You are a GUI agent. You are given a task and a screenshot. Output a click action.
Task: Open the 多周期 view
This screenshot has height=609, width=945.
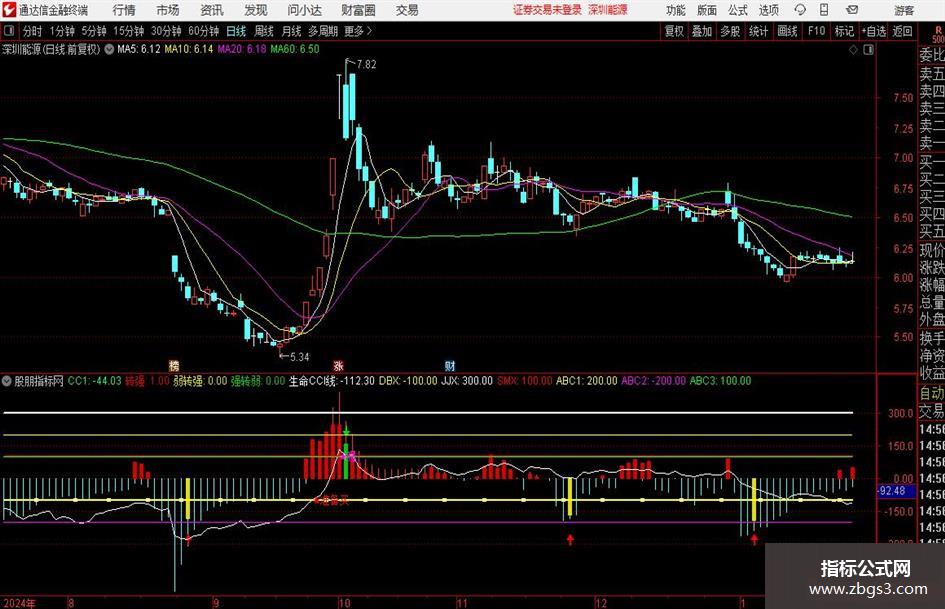coord(323,31)
